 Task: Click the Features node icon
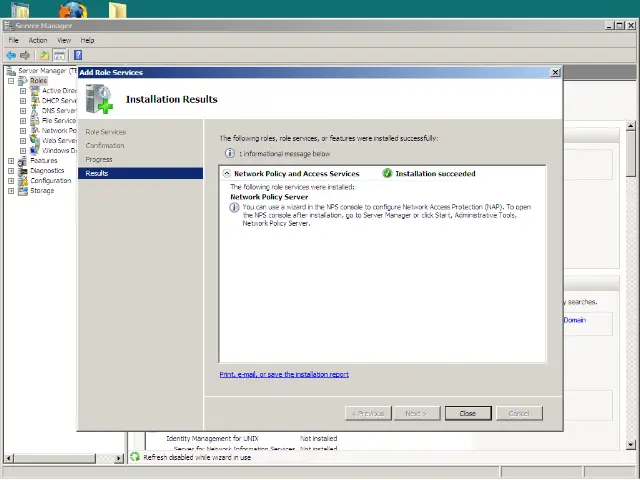(x=23, y=161)
